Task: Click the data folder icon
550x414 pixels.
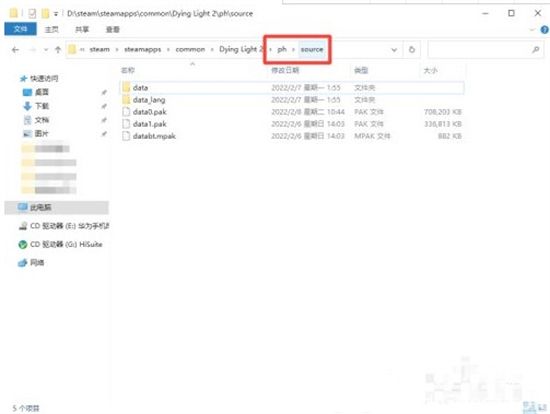Action: (x=126, y=87)
